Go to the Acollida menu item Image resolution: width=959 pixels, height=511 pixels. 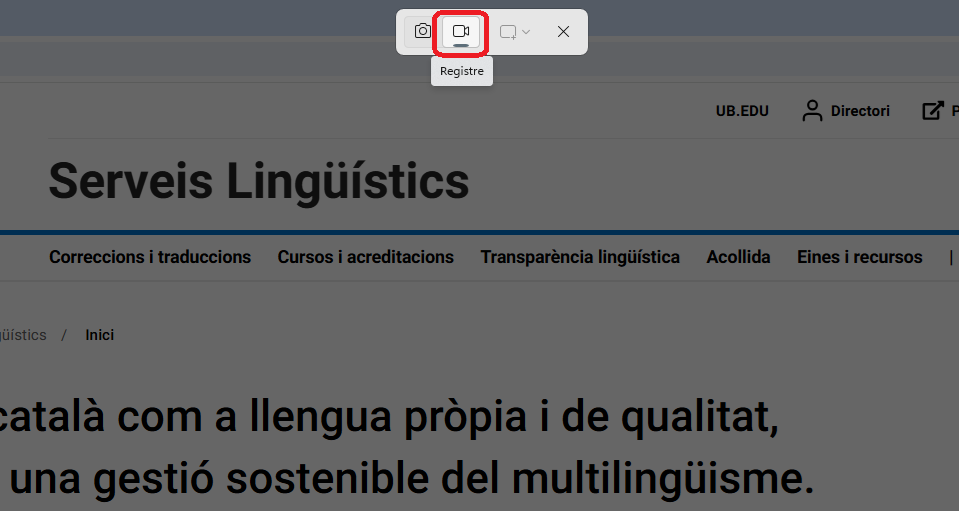738,257
